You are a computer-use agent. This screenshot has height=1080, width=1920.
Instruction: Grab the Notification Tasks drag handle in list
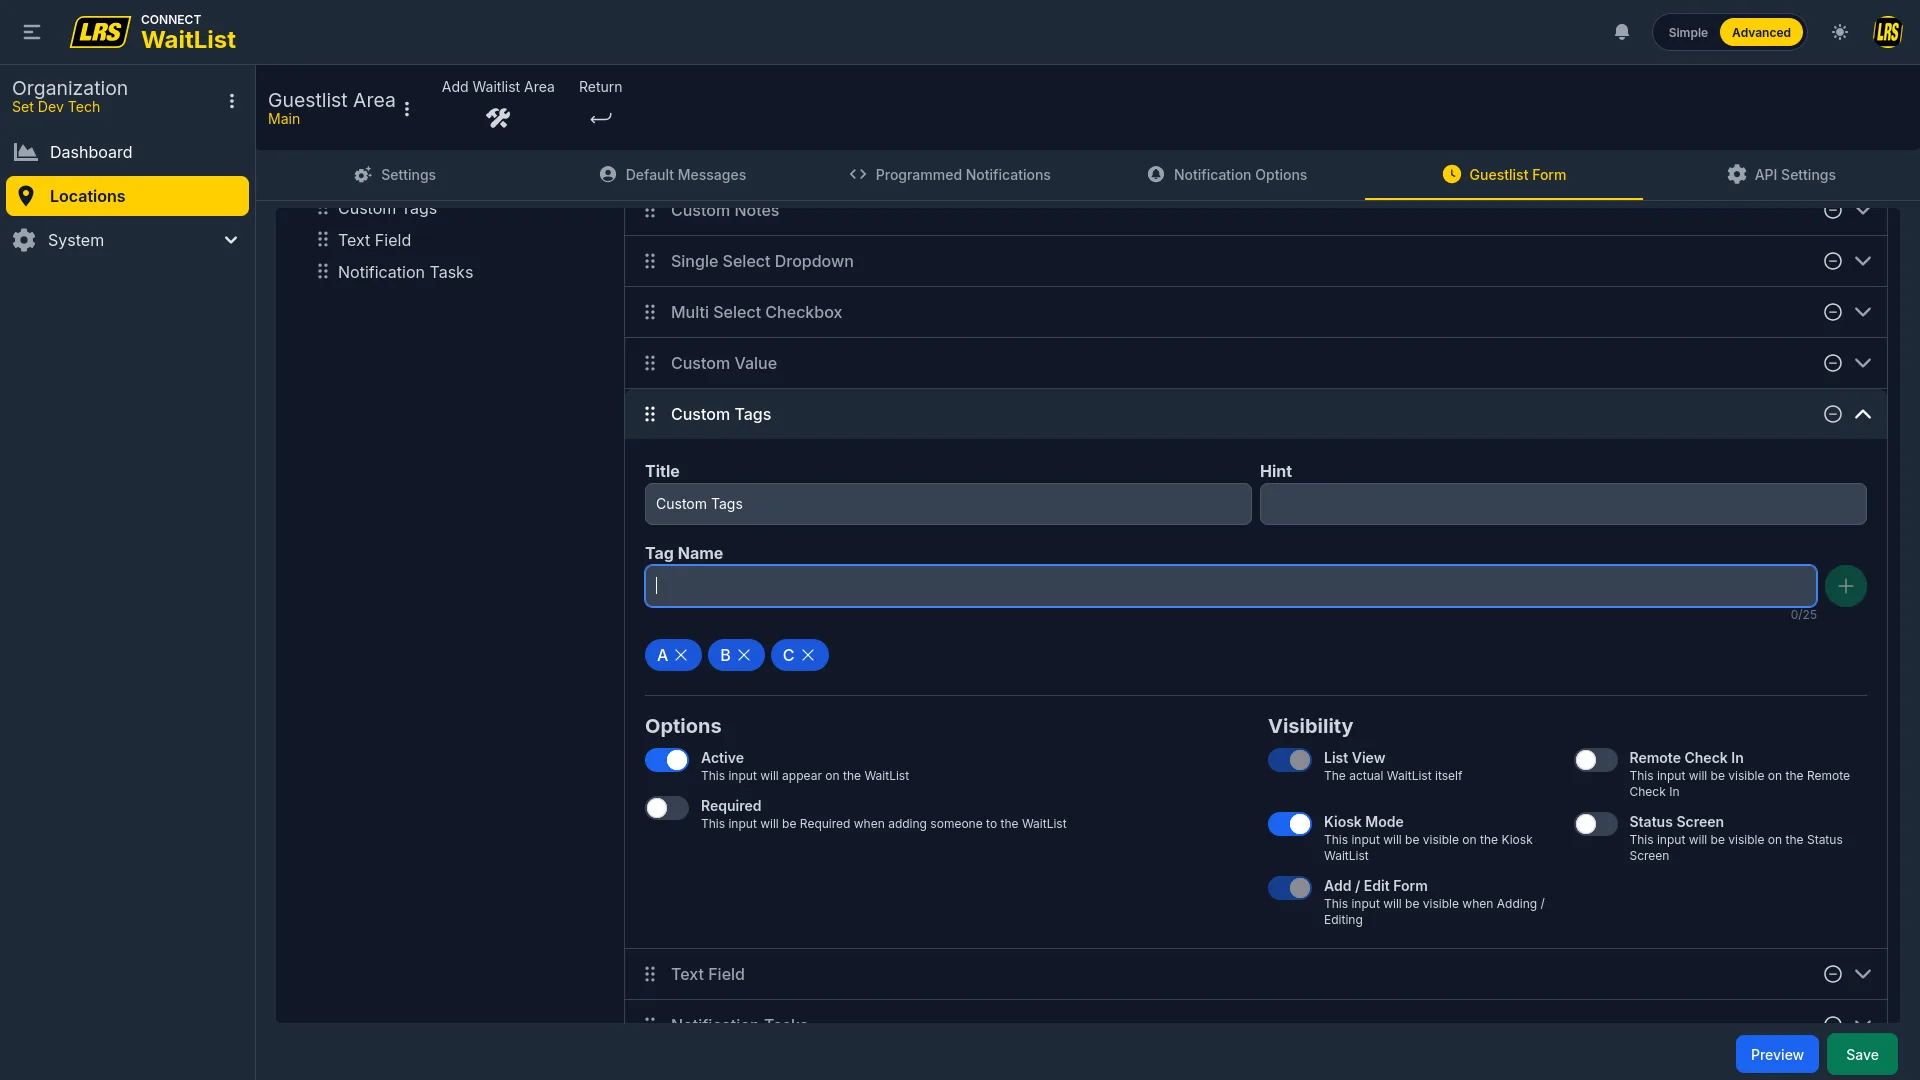click(x=322, y=272)
